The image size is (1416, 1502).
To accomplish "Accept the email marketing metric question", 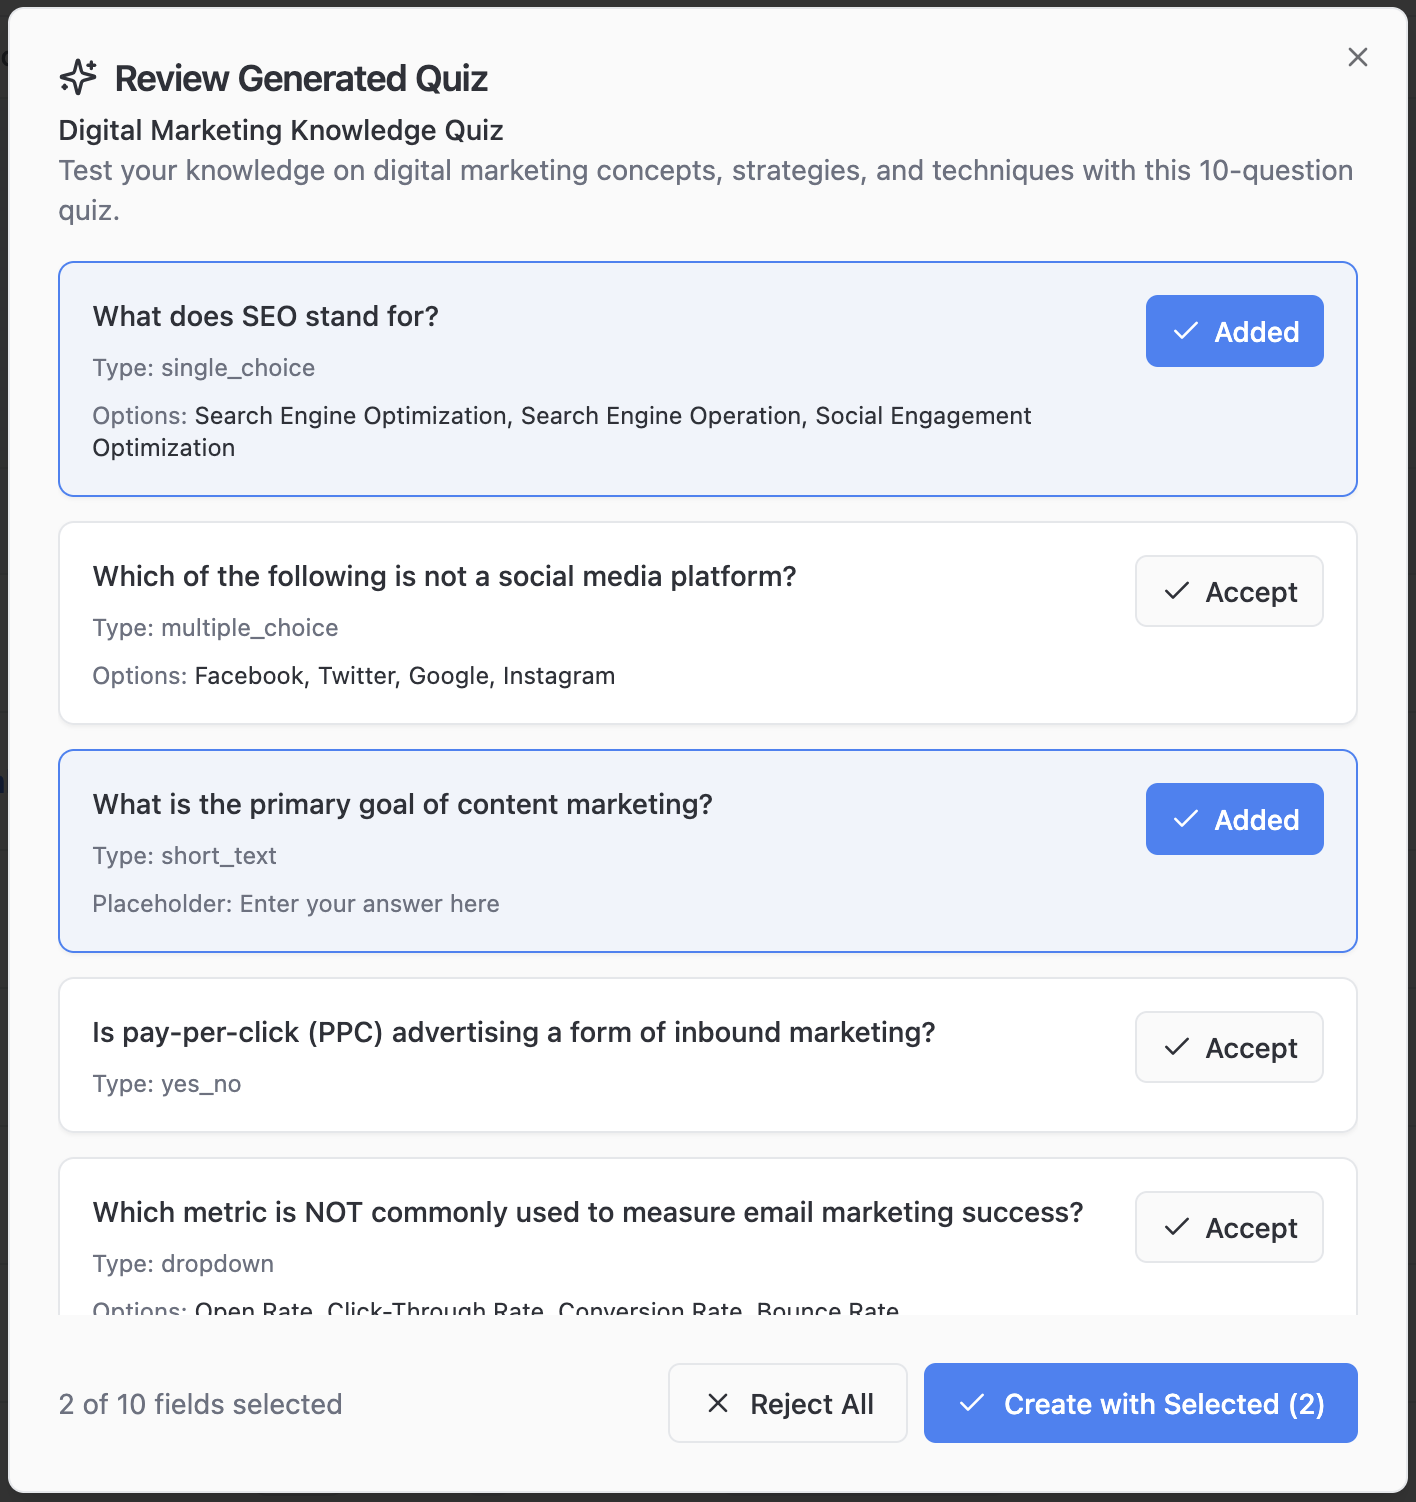I will tap(1229, 1227).
